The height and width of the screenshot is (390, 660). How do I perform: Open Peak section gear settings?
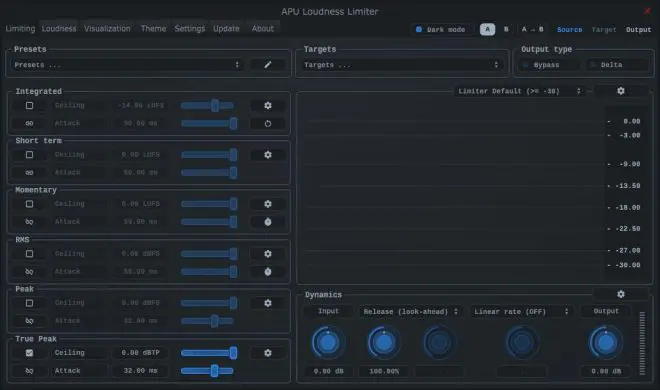coord(268,303)
